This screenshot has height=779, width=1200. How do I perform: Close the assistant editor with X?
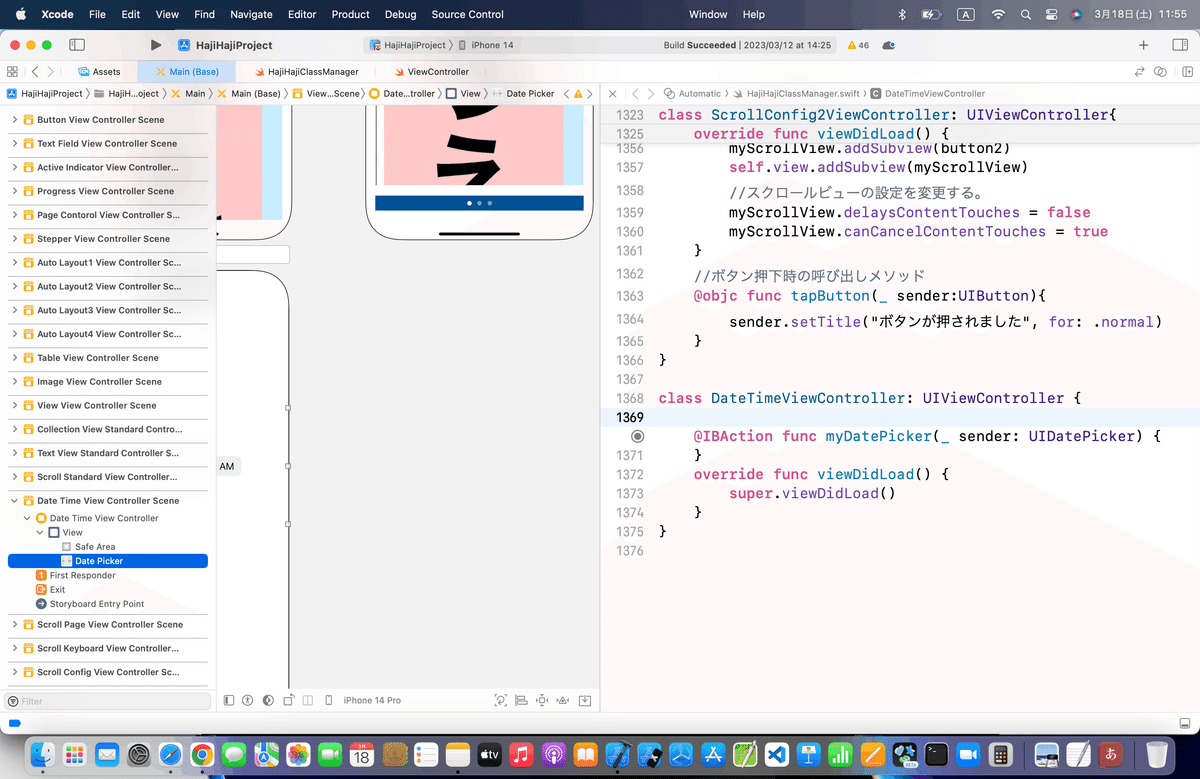click(613, 93)
